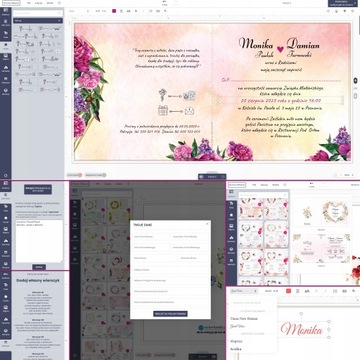Screen dimensions: 360x360
Task: Click the templates grid icon in template browser sidebar
Action: tap(231, 193)
